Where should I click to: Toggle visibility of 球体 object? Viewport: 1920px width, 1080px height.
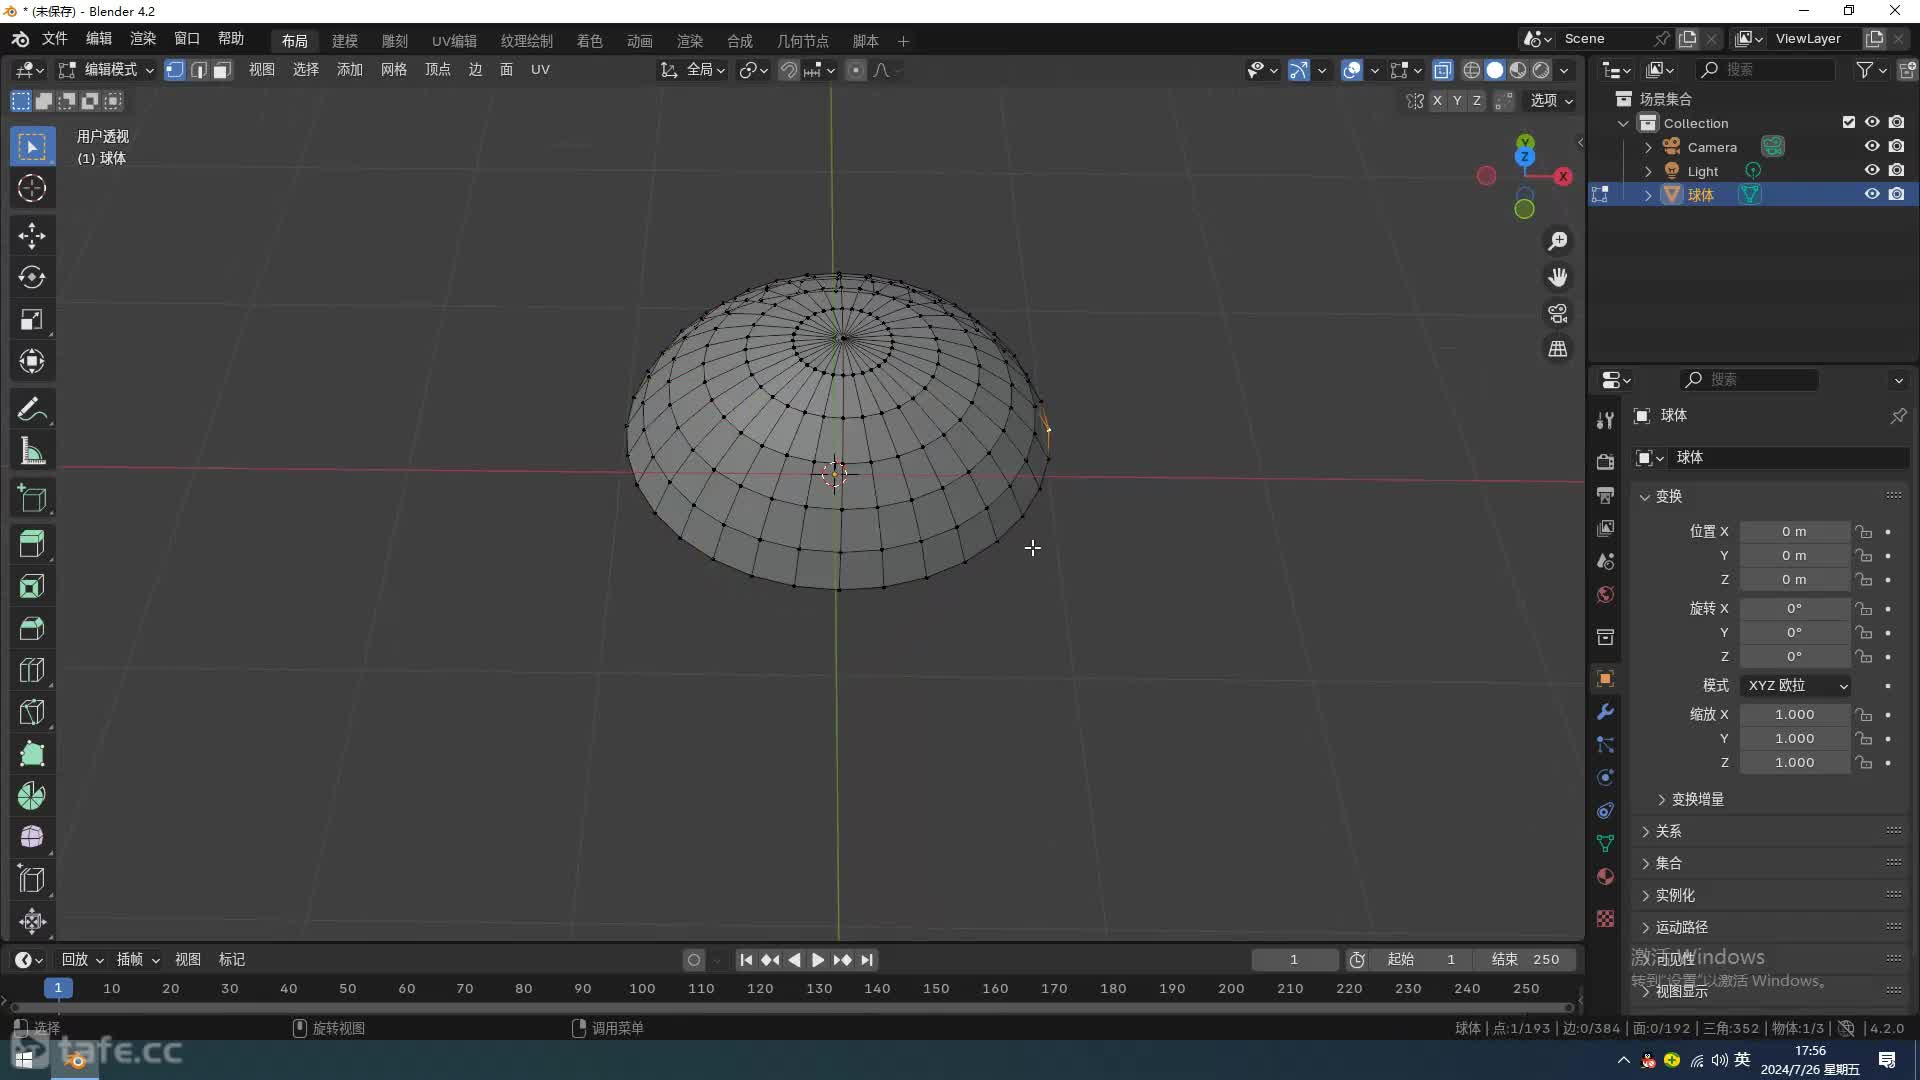click(1871, 195)
